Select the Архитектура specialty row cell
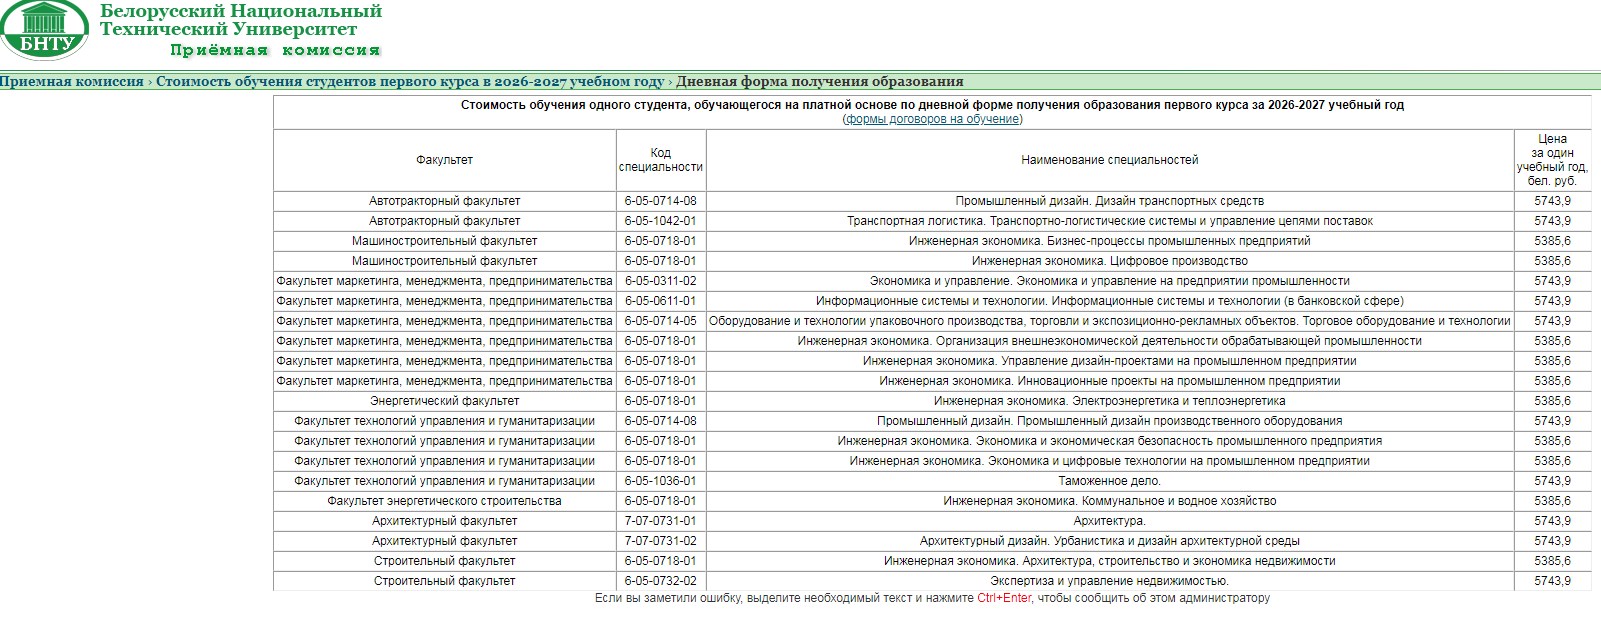This screenshot has height=627, width=1601. pos(1110,521)
